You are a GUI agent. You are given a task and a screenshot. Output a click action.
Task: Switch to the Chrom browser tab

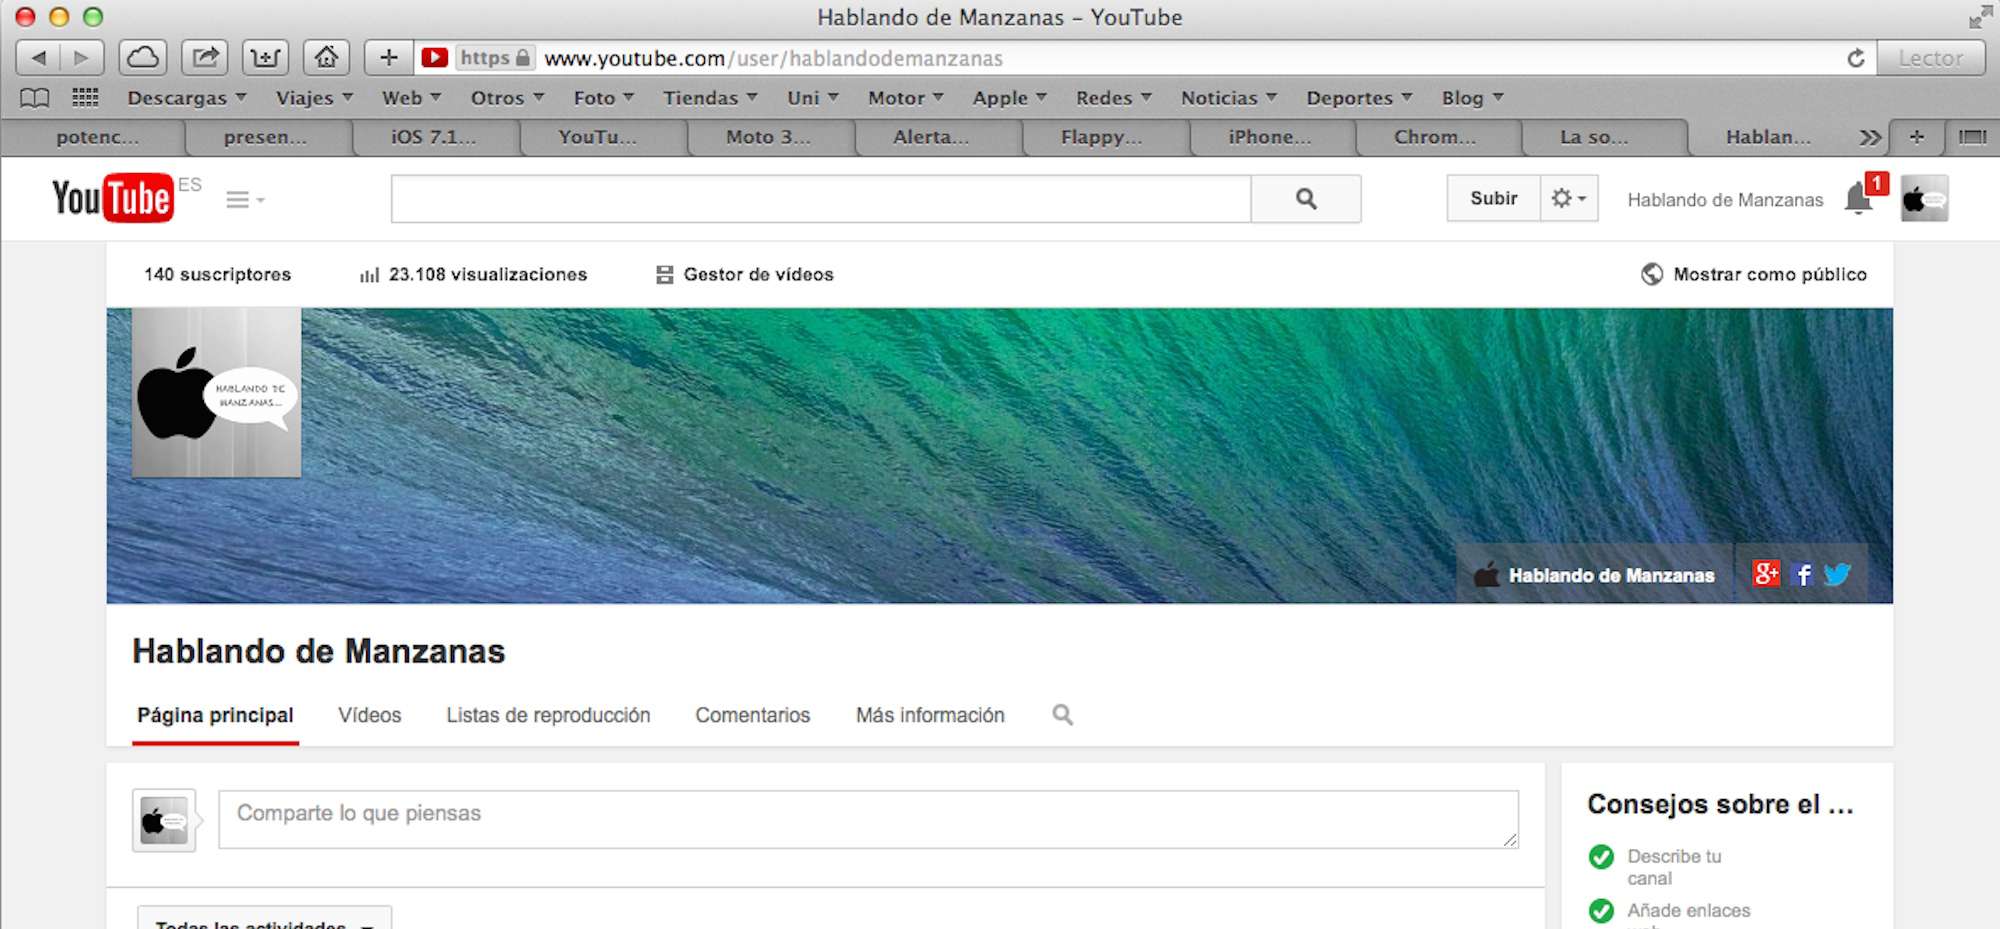pos(1437,137)
